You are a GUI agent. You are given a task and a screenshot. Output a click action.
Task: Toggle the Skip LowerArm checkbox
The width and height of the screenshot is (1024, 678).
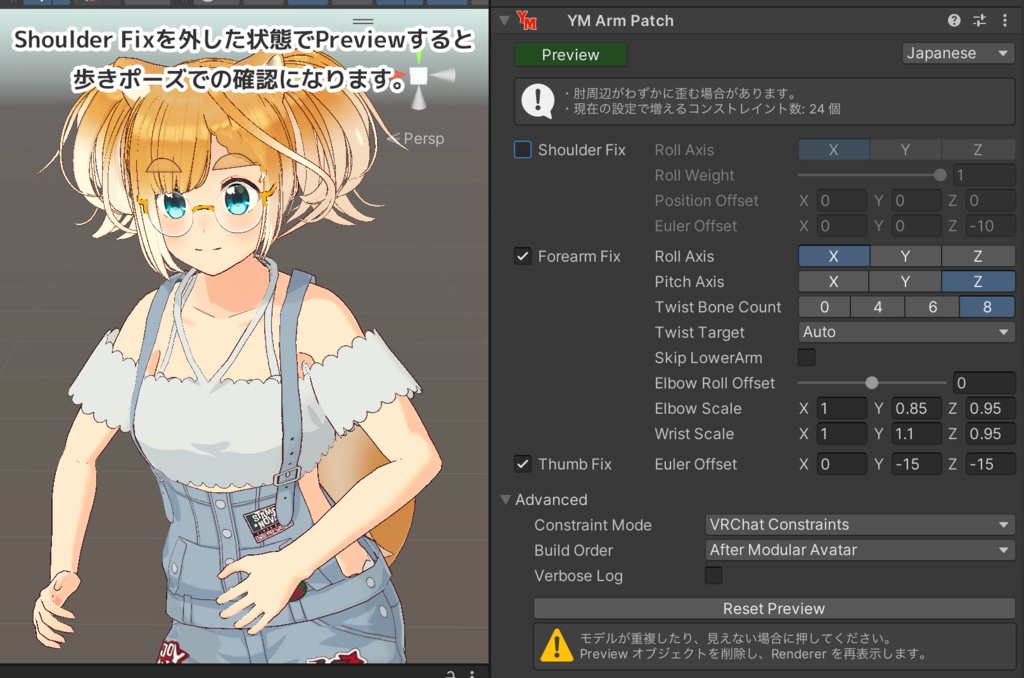tap(807, 357)
